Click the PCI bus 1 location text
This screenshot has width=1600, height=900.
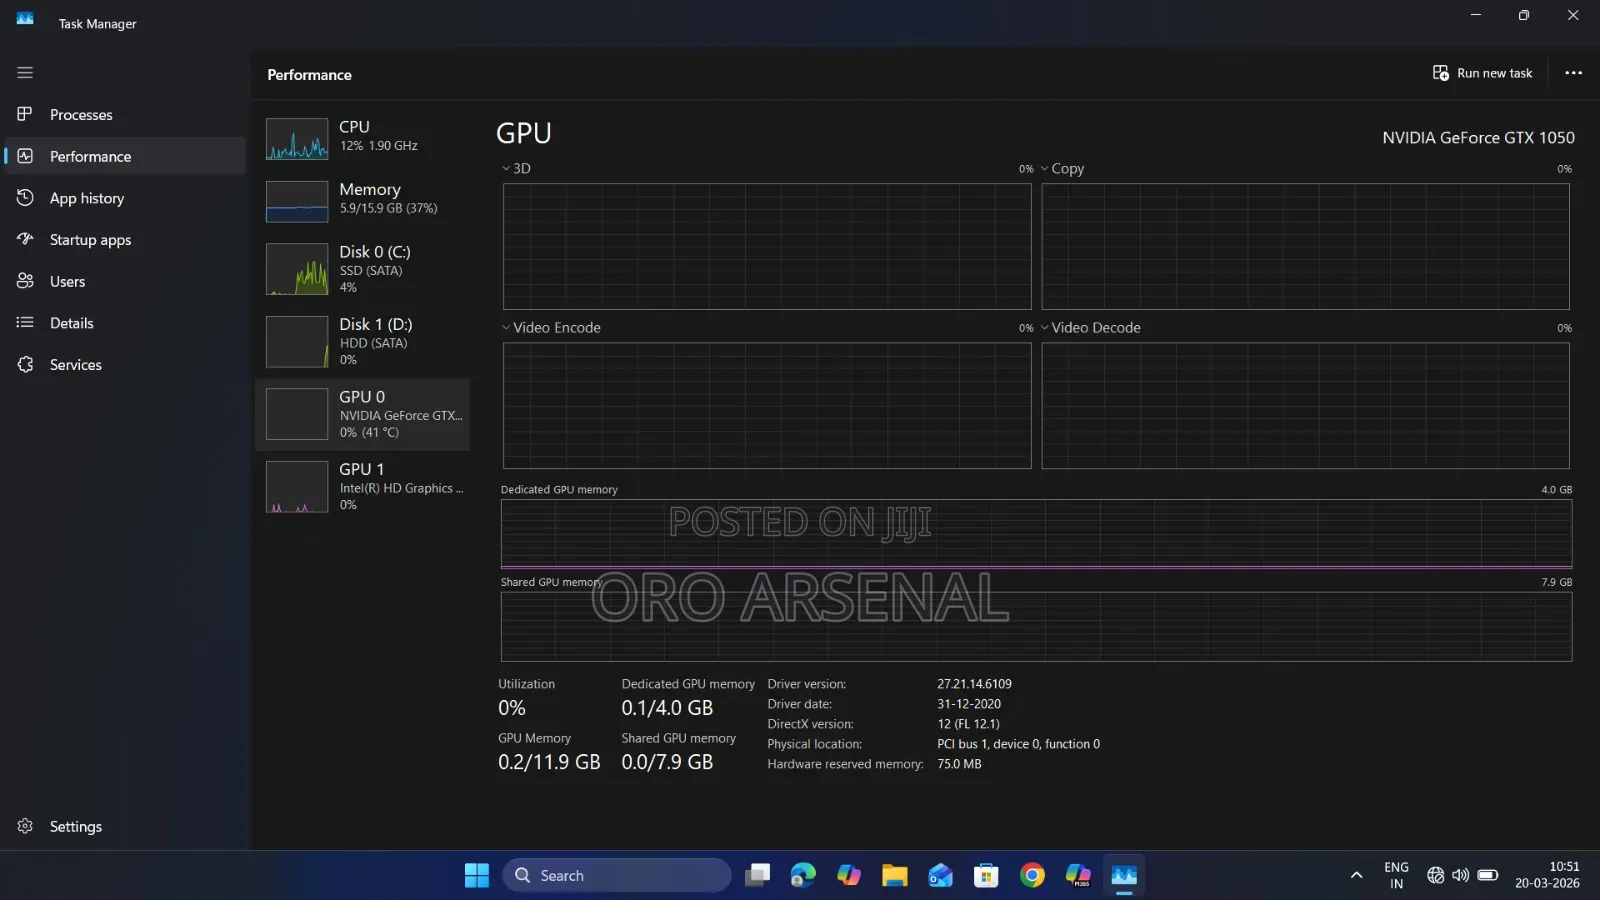click(1018, 744)
